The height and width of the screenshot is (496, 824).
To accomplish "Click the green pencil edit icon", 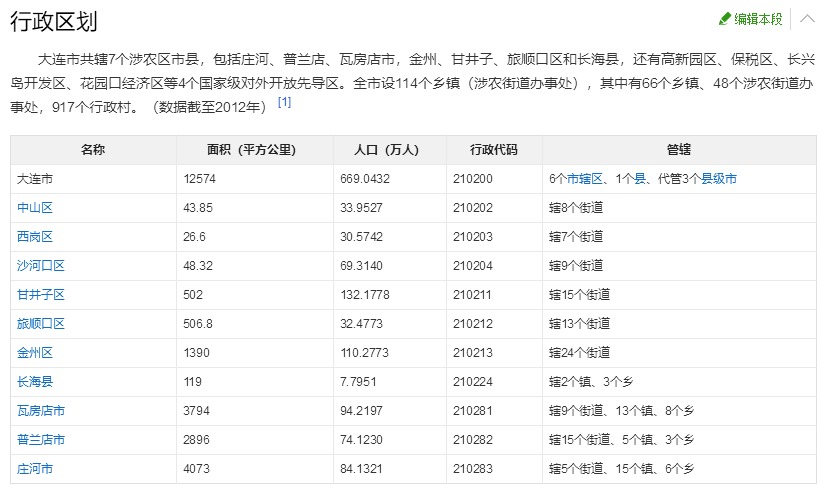I will 725,19.
